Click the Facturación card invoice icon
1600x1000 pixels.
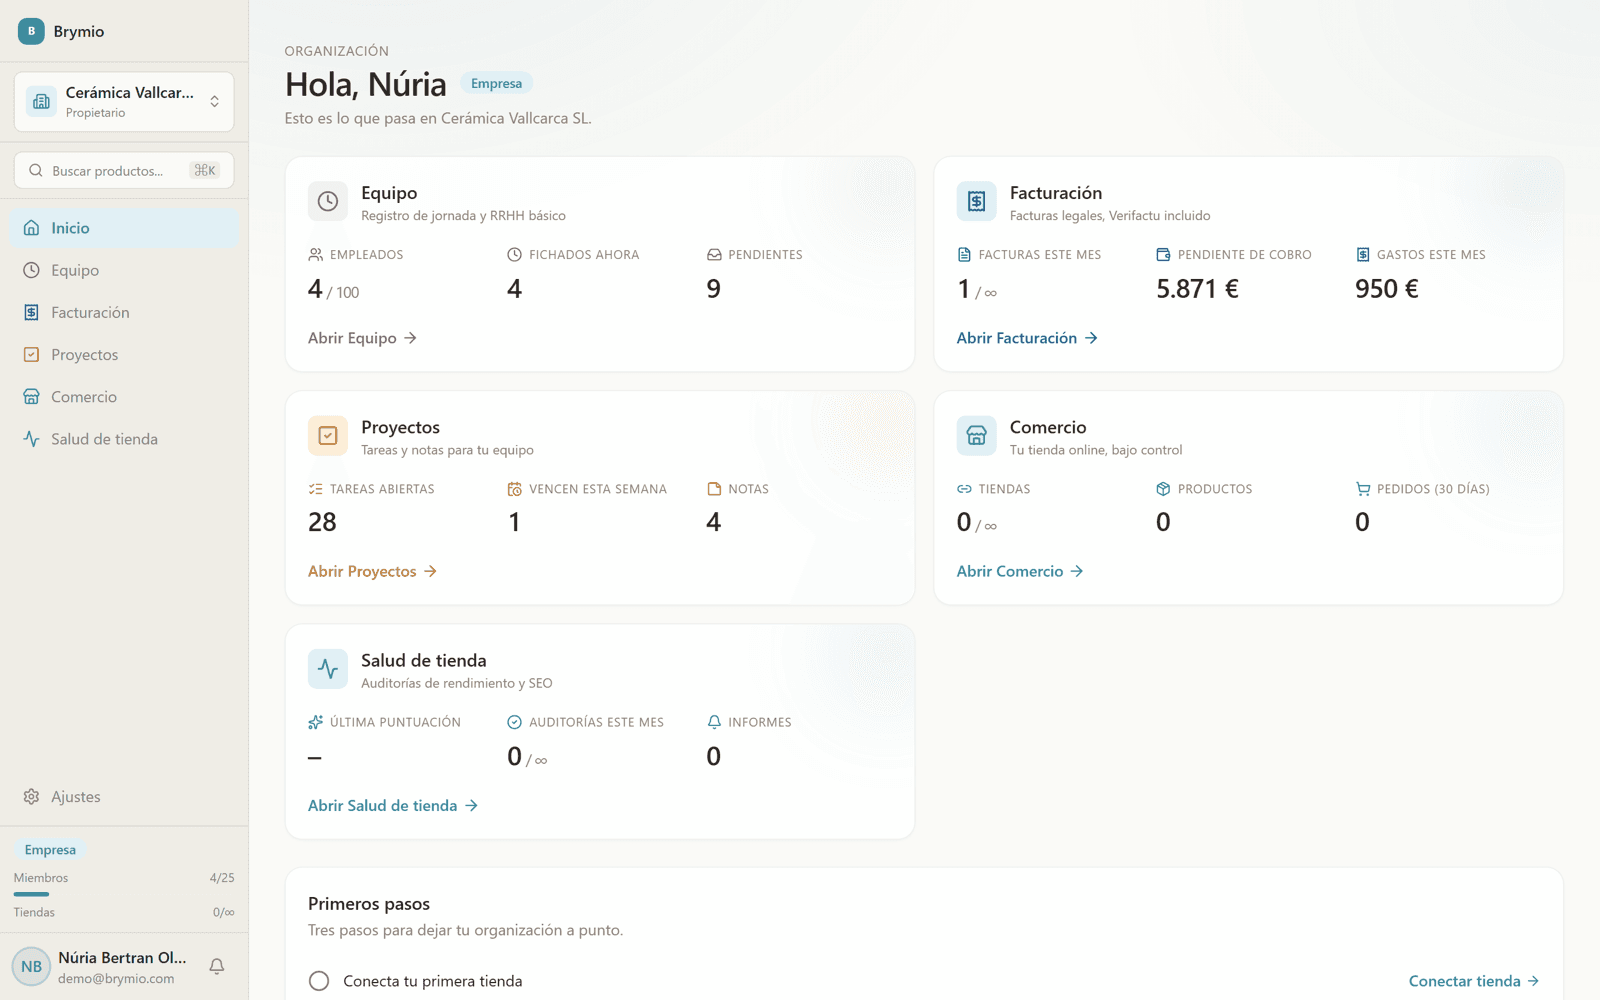point(976,201)
